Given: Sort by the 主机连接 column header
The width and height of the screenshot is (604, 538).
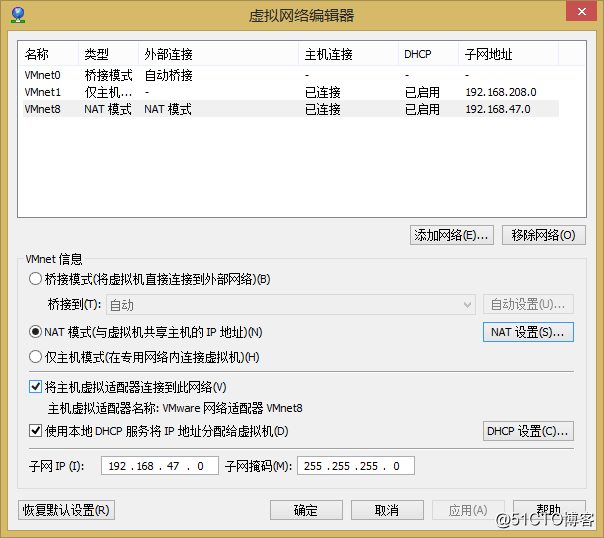Looking at the screenshot, I should pos(348,54).
